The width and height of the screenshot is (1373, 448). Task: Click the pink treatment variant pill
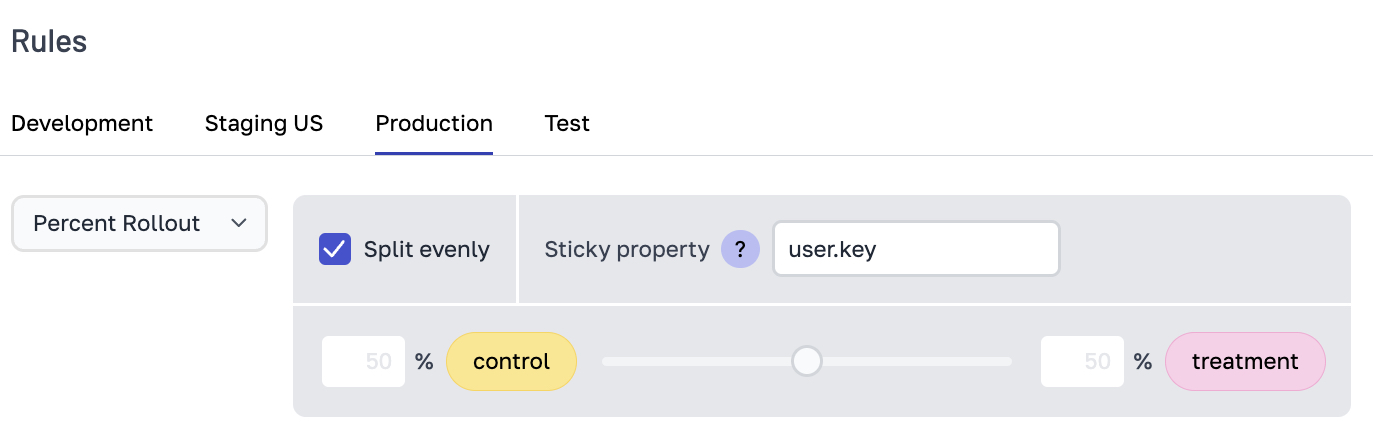pos(1245,361)
